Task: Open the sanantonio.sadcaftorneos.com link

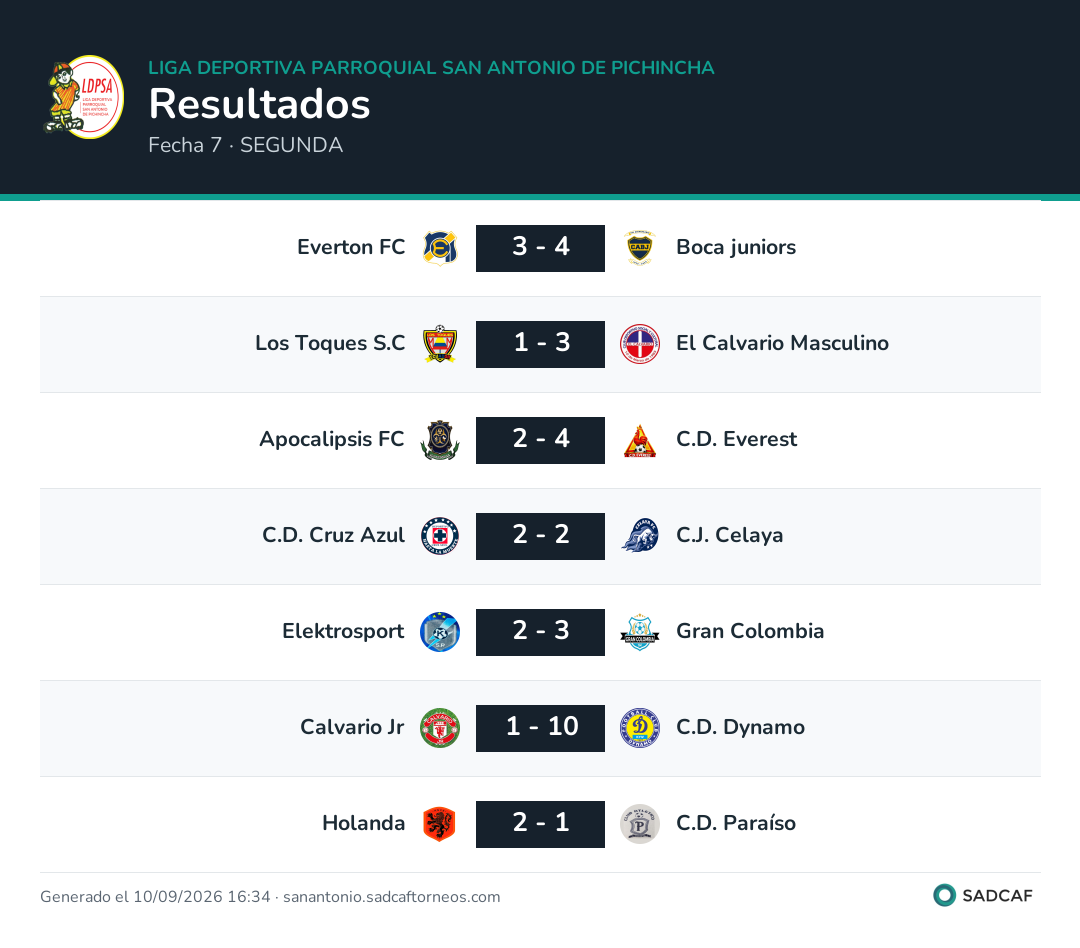Action: tap(391, 896)
